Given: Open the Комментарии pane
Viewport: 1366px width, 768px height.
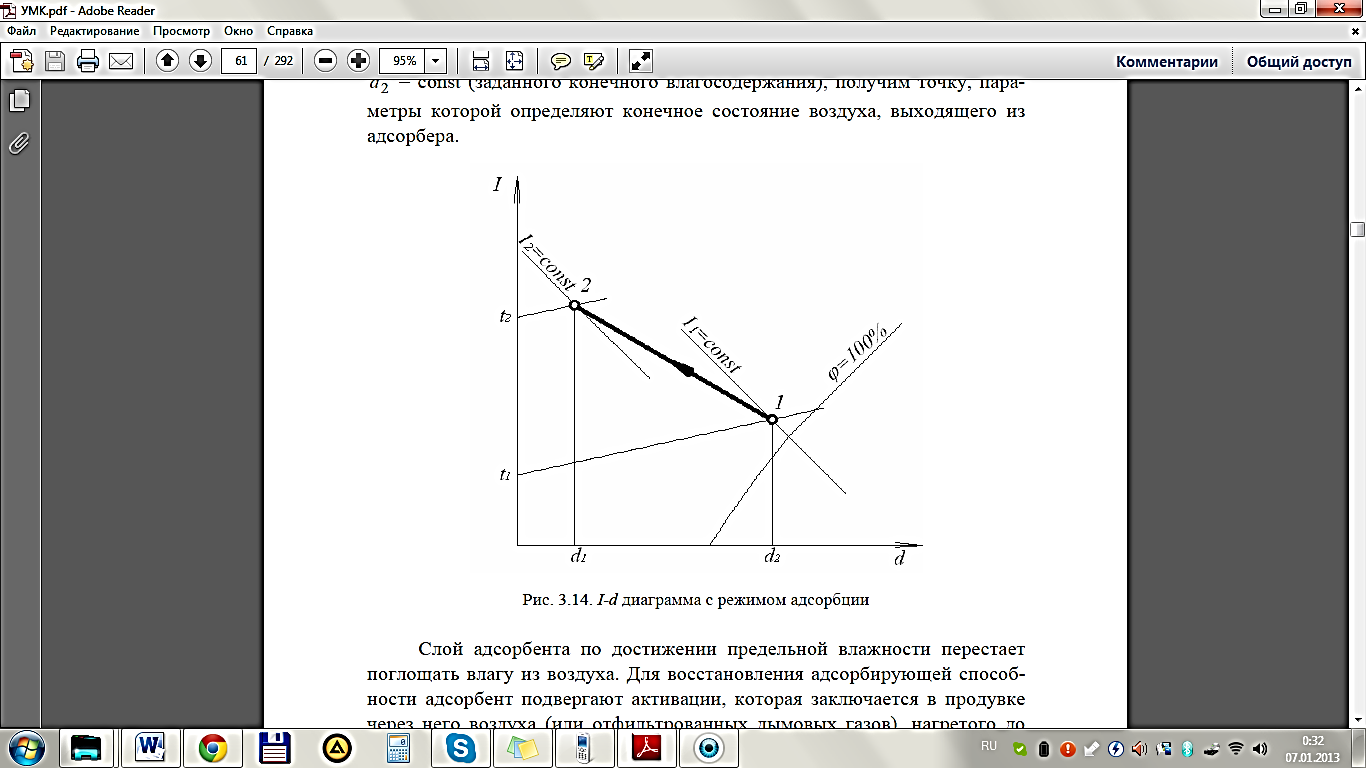Looking at the screenshot, I should pyautogui.click(x=1167, y=62).
